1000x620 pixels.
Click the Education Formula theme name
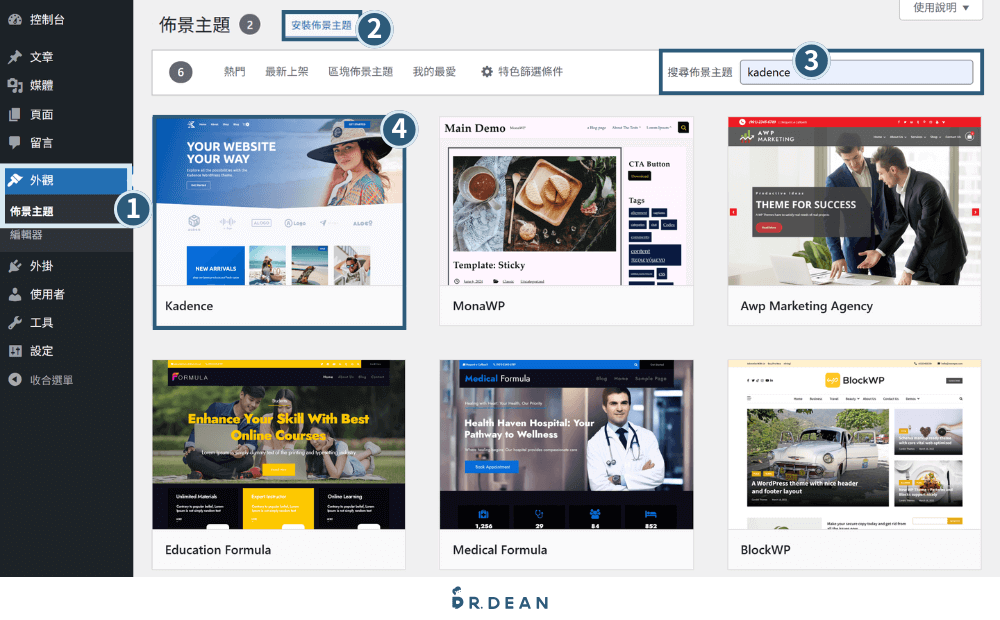[x=217, y=550]
